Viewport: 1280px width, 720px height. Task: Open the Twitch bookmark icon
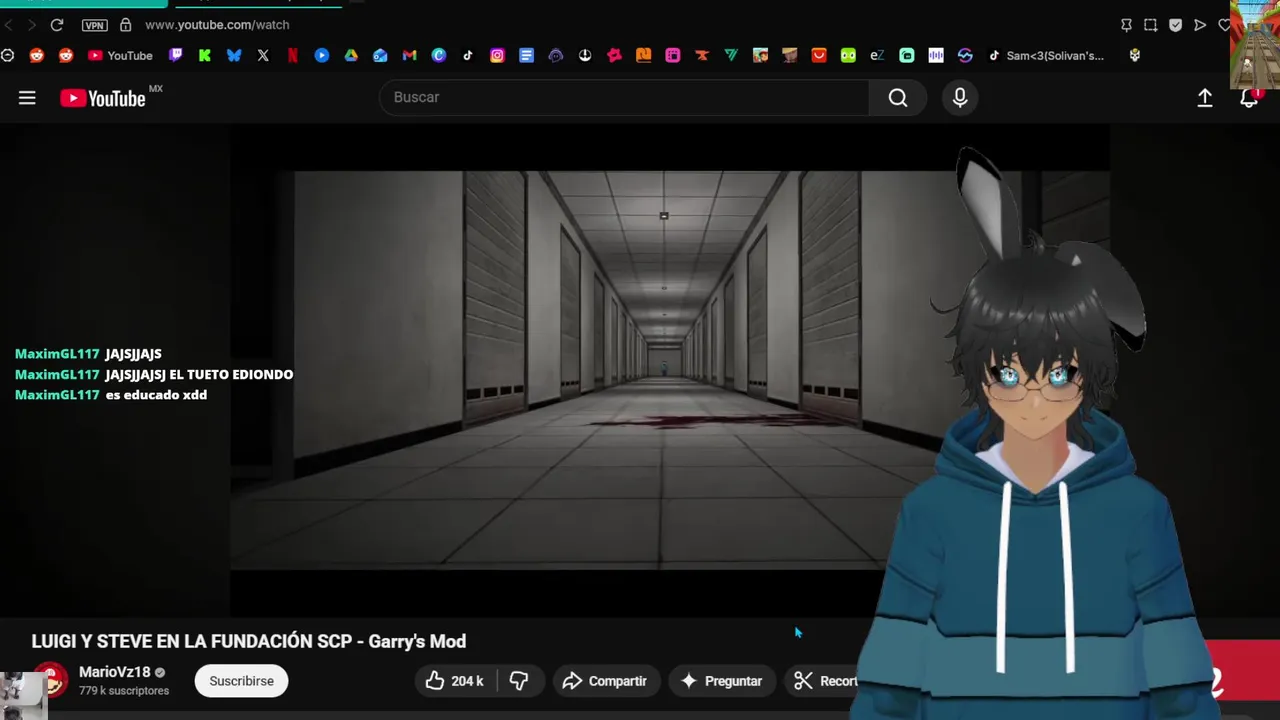tap(176, 56)
